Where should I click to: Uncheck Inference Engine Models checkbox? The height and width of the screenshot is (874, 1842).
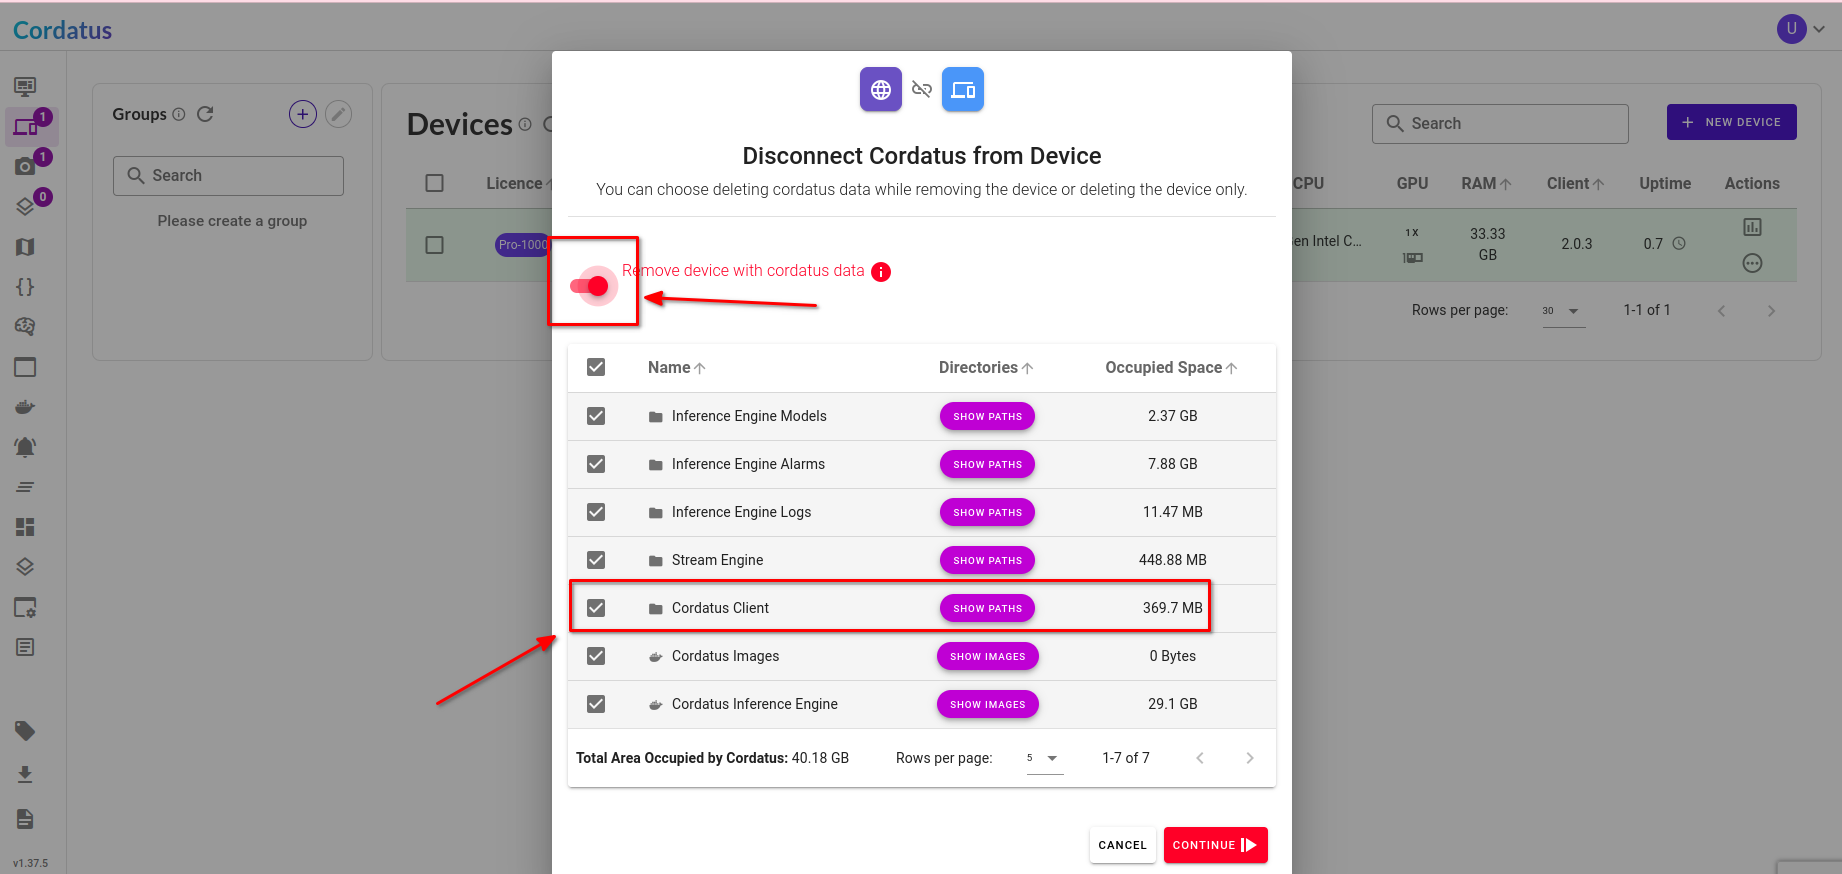pos(596,416)
